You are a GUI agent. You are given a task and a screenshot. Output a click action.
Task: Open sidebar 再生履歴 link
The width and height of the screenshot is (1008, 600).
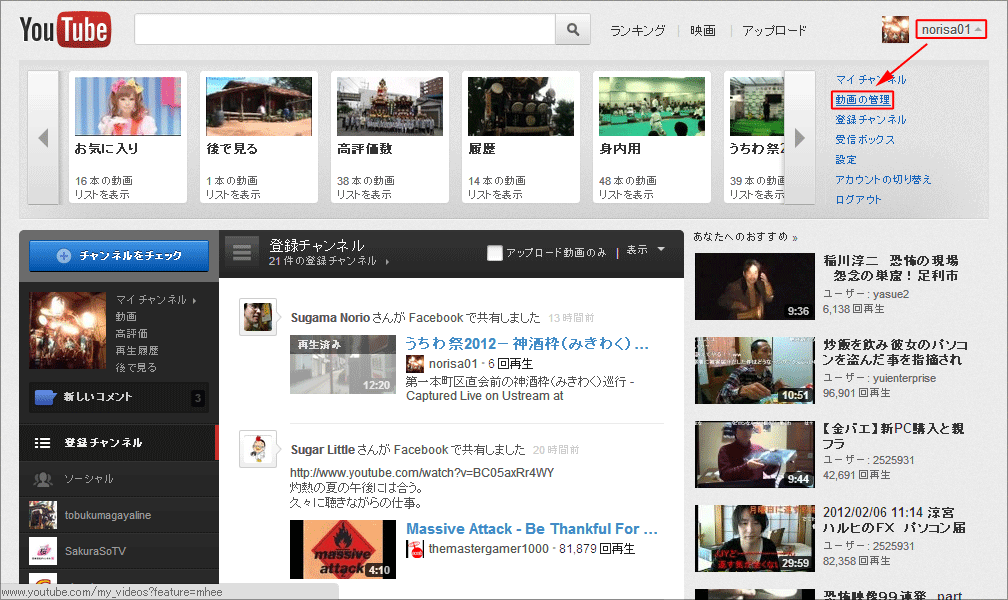[137, 350]
